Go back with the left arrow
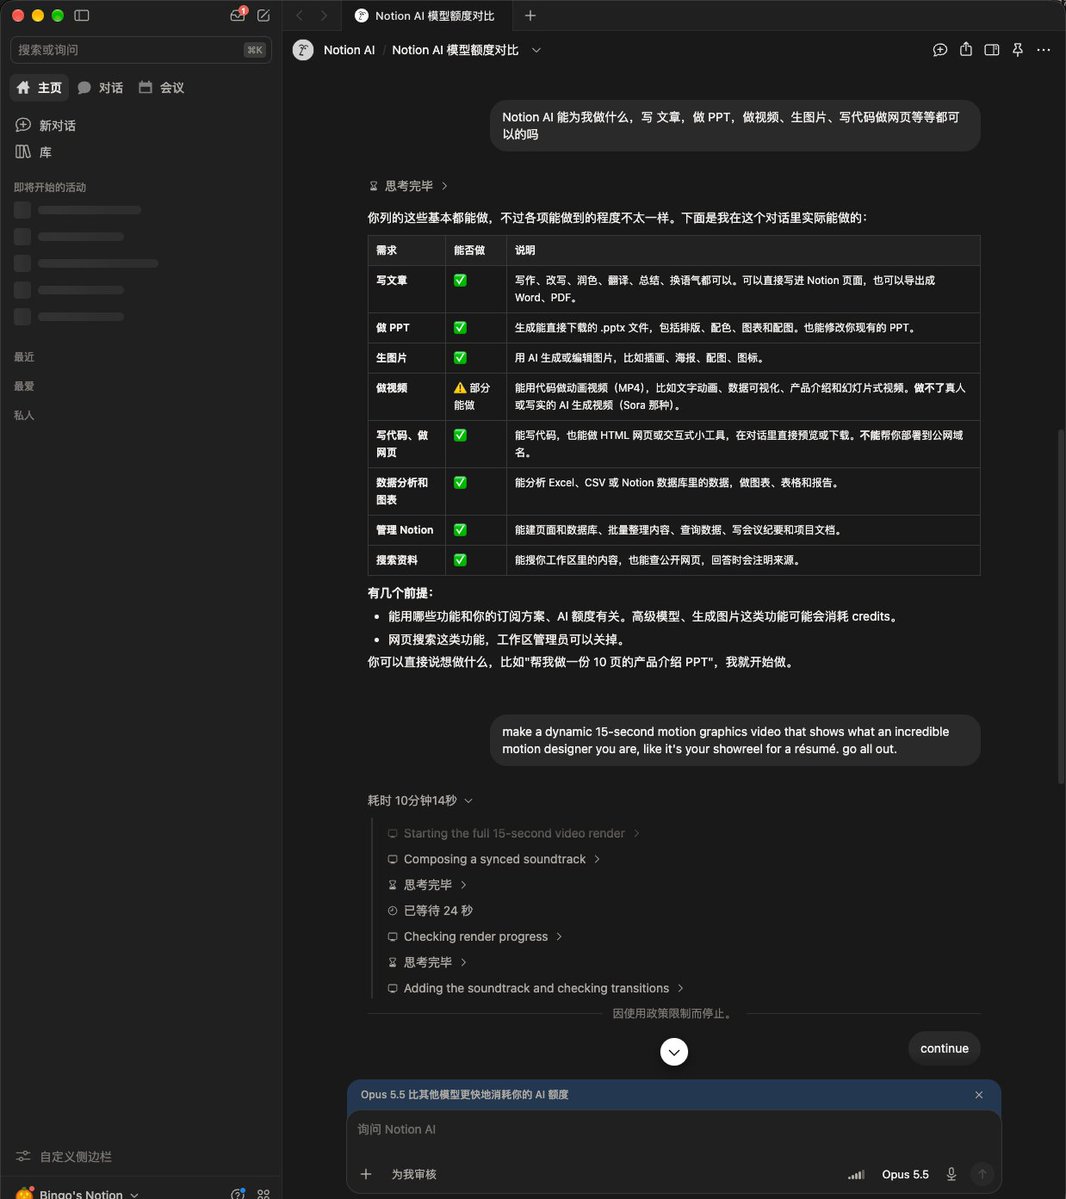The height and width of the screenshot is (1199, 1066). point(300,15)
